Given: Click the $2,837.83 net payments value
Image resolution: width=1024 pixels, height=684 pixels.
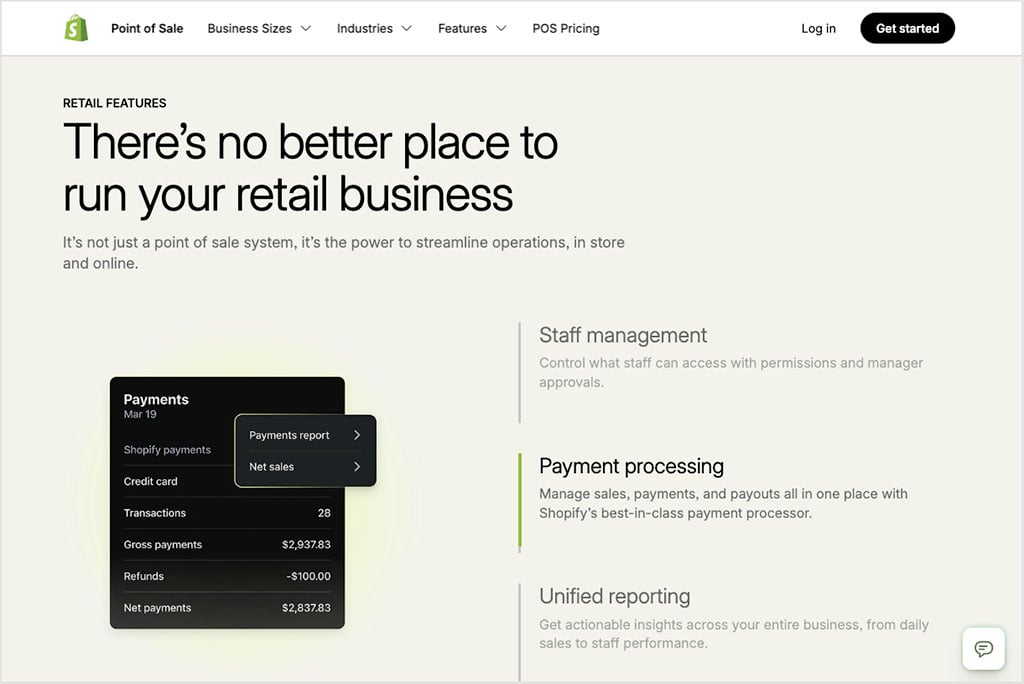Looking at the screenshot, I should 306,608.
